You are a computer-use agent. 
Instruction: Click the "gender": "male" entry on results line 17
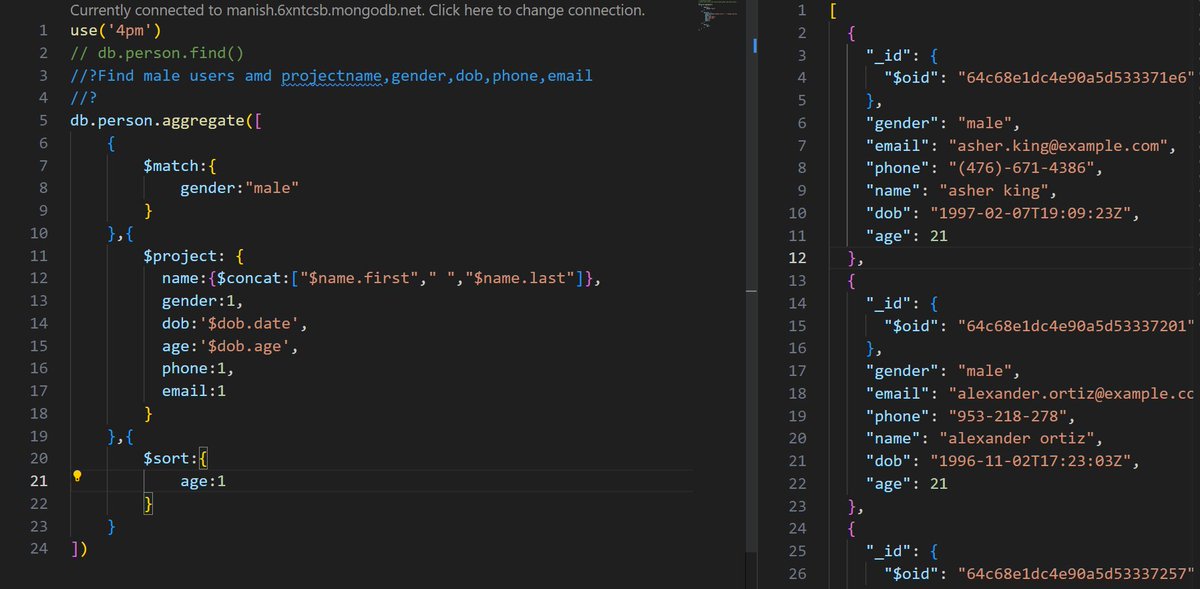tap(942, 371)
